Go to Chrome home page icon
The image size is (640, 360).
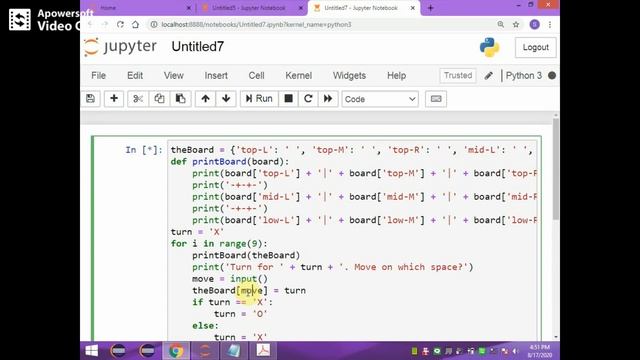coord(136,24)
